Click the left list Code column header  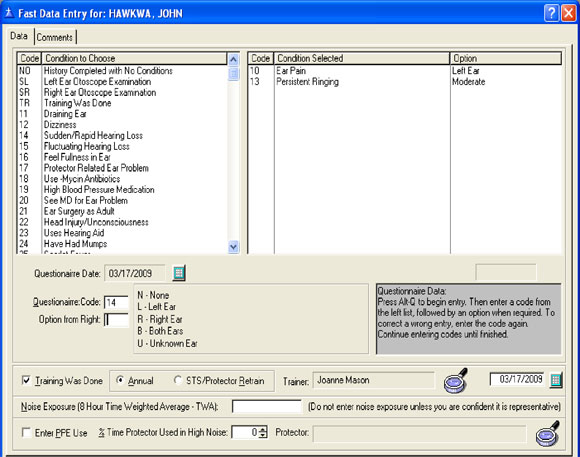click(x=30, y=58)
